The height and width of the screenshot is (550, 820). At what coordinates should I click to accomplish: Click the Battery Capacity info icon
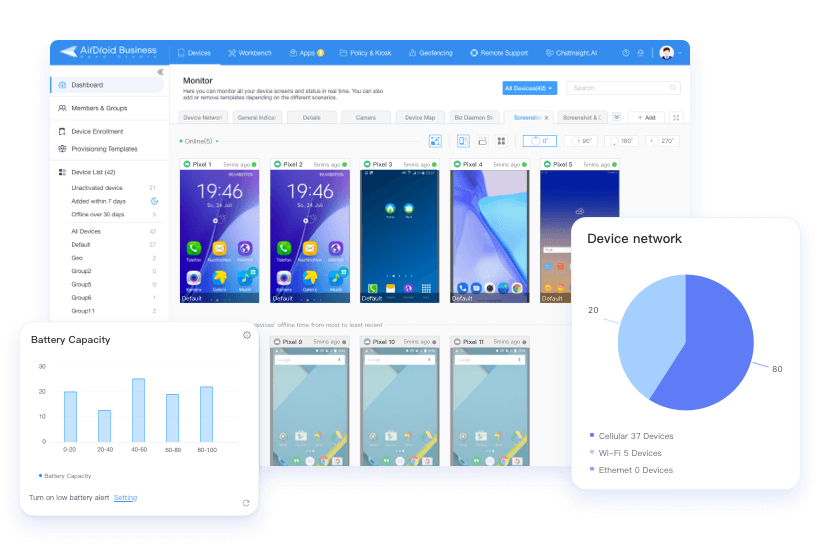247,335
